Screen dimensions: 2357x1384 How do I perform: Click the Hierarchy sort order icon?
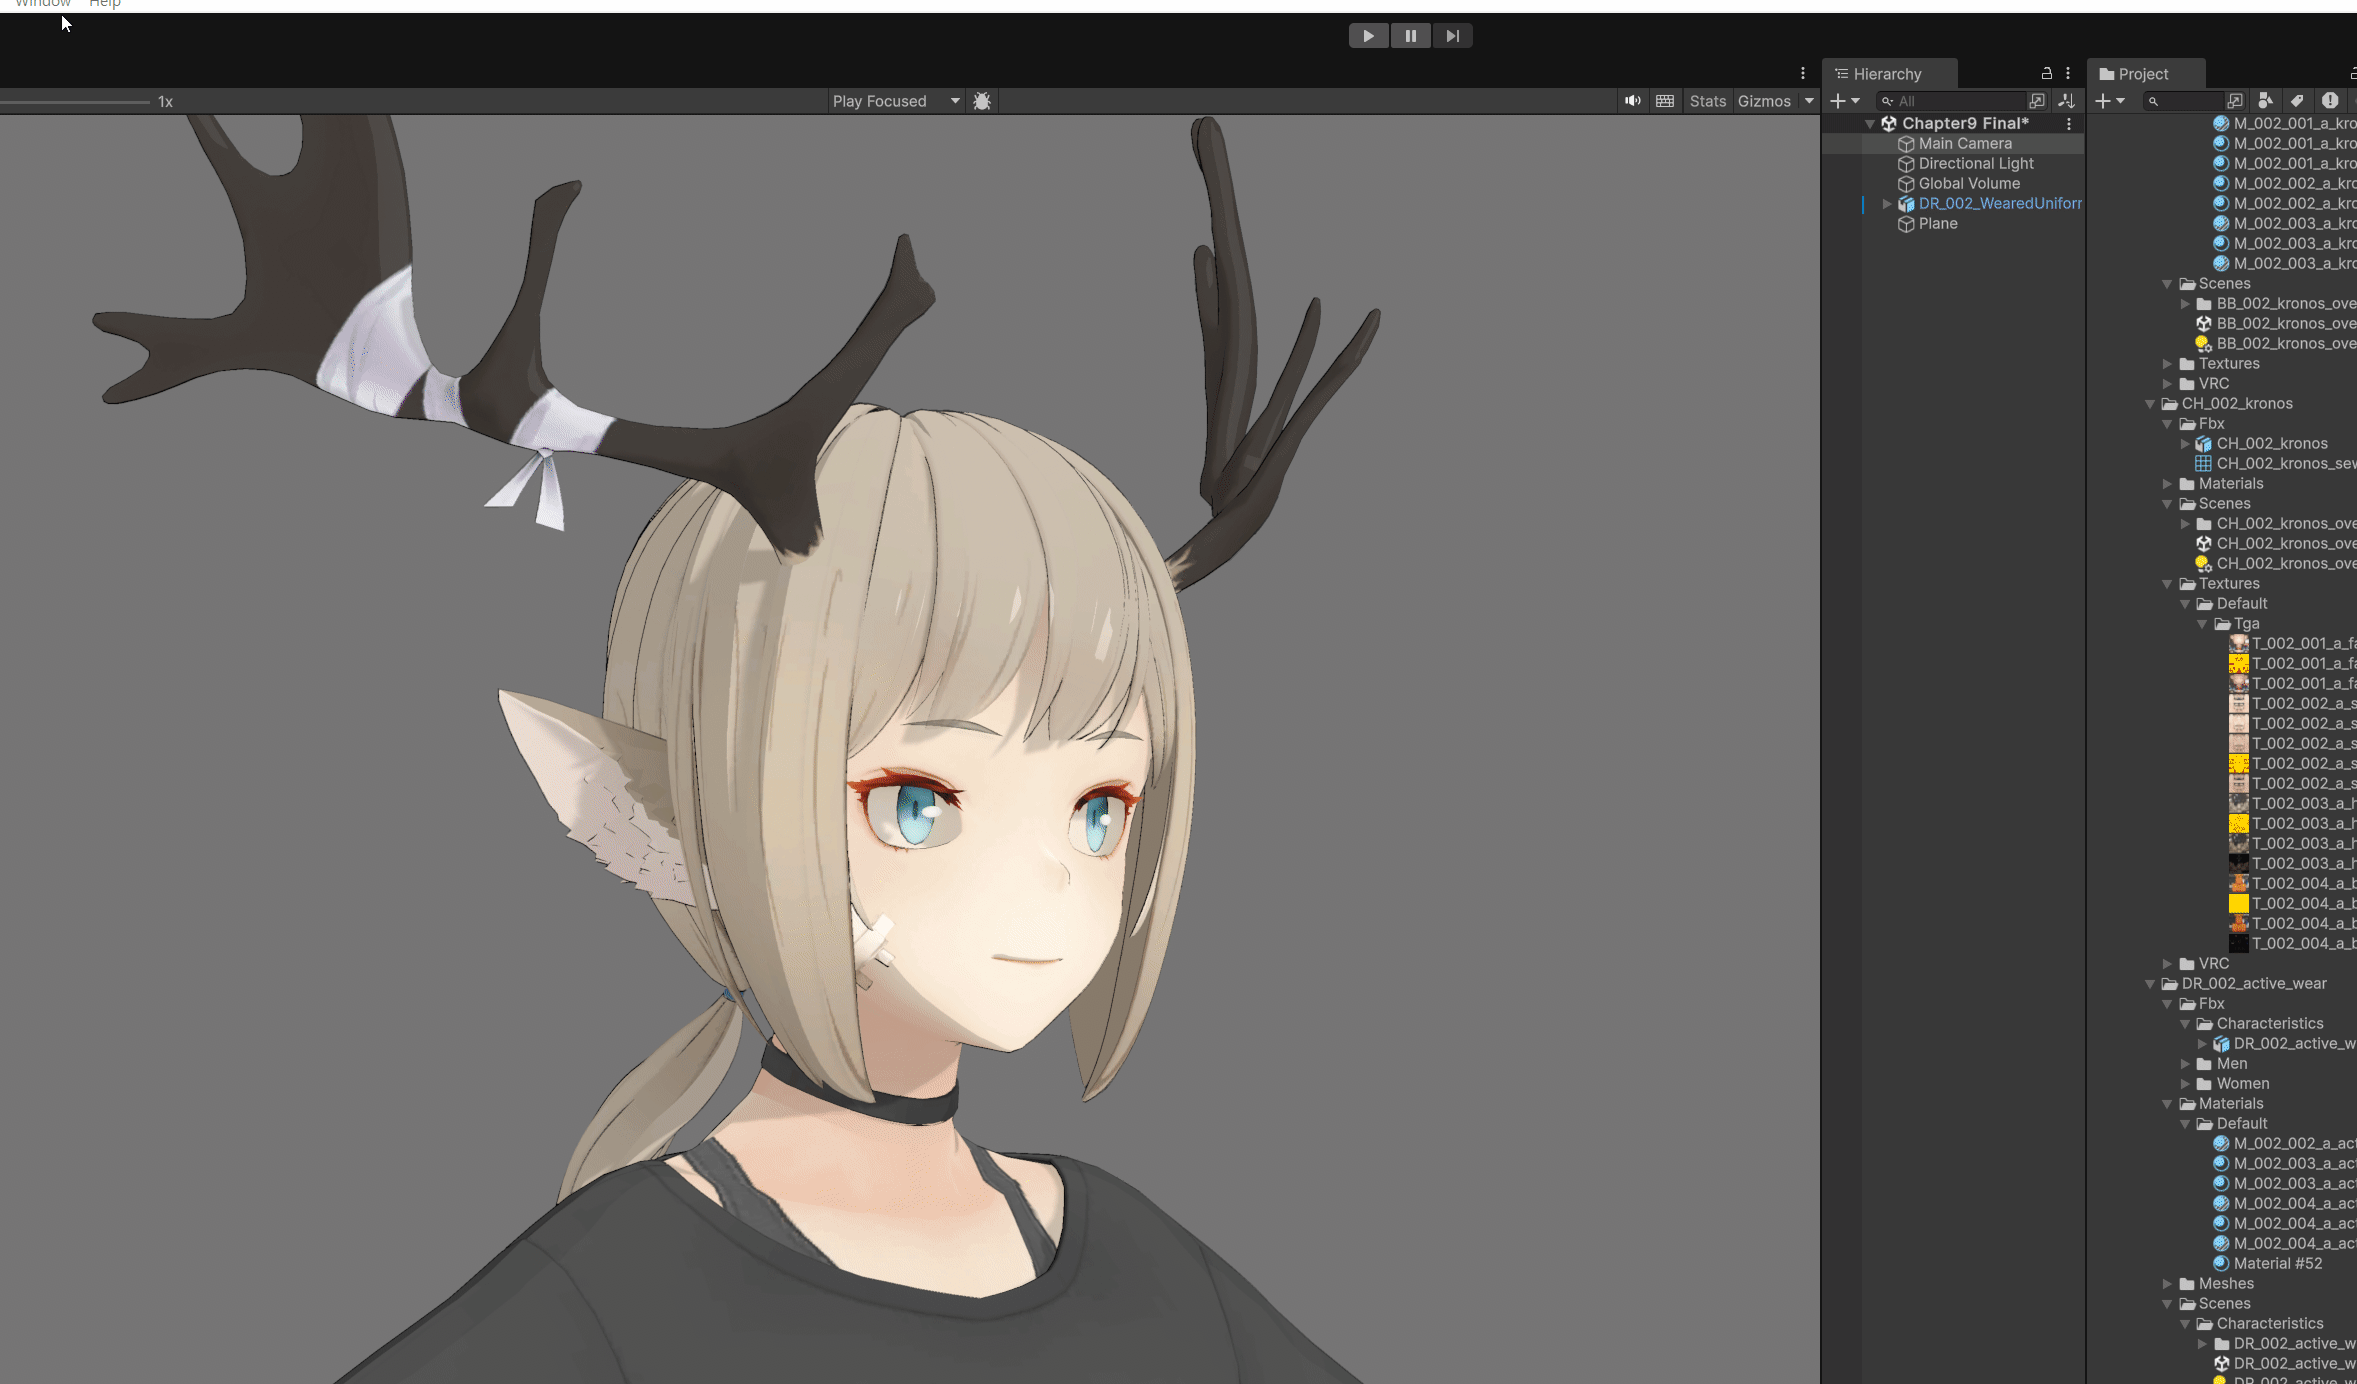coord(2066,101)
